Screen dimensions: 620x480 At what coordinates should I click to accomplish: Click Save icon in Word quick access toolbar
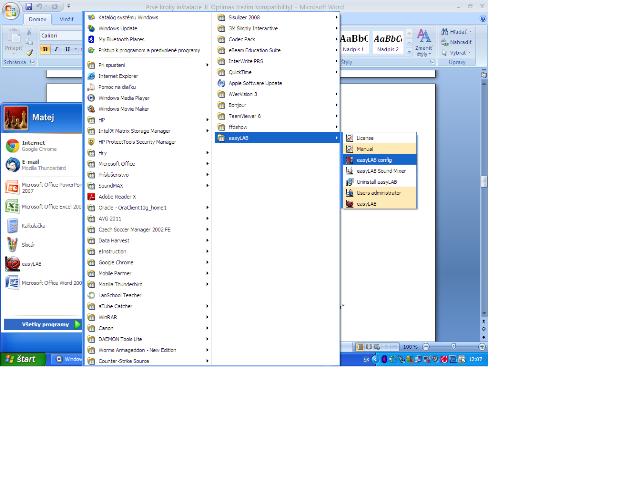click(x=29, y=7)
